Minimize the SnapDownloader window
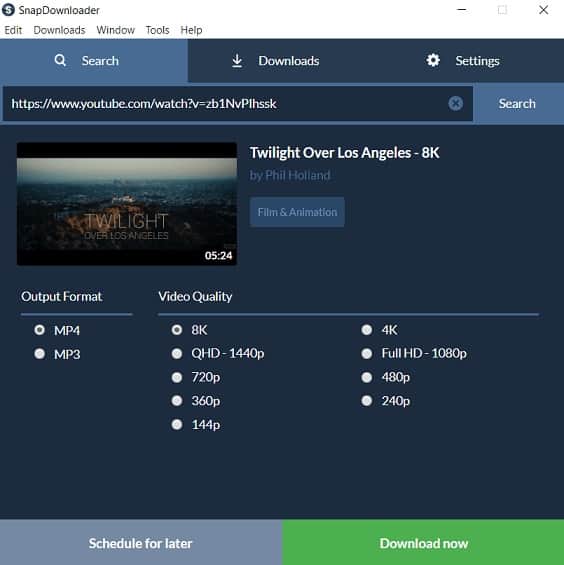 coord(462,10)
